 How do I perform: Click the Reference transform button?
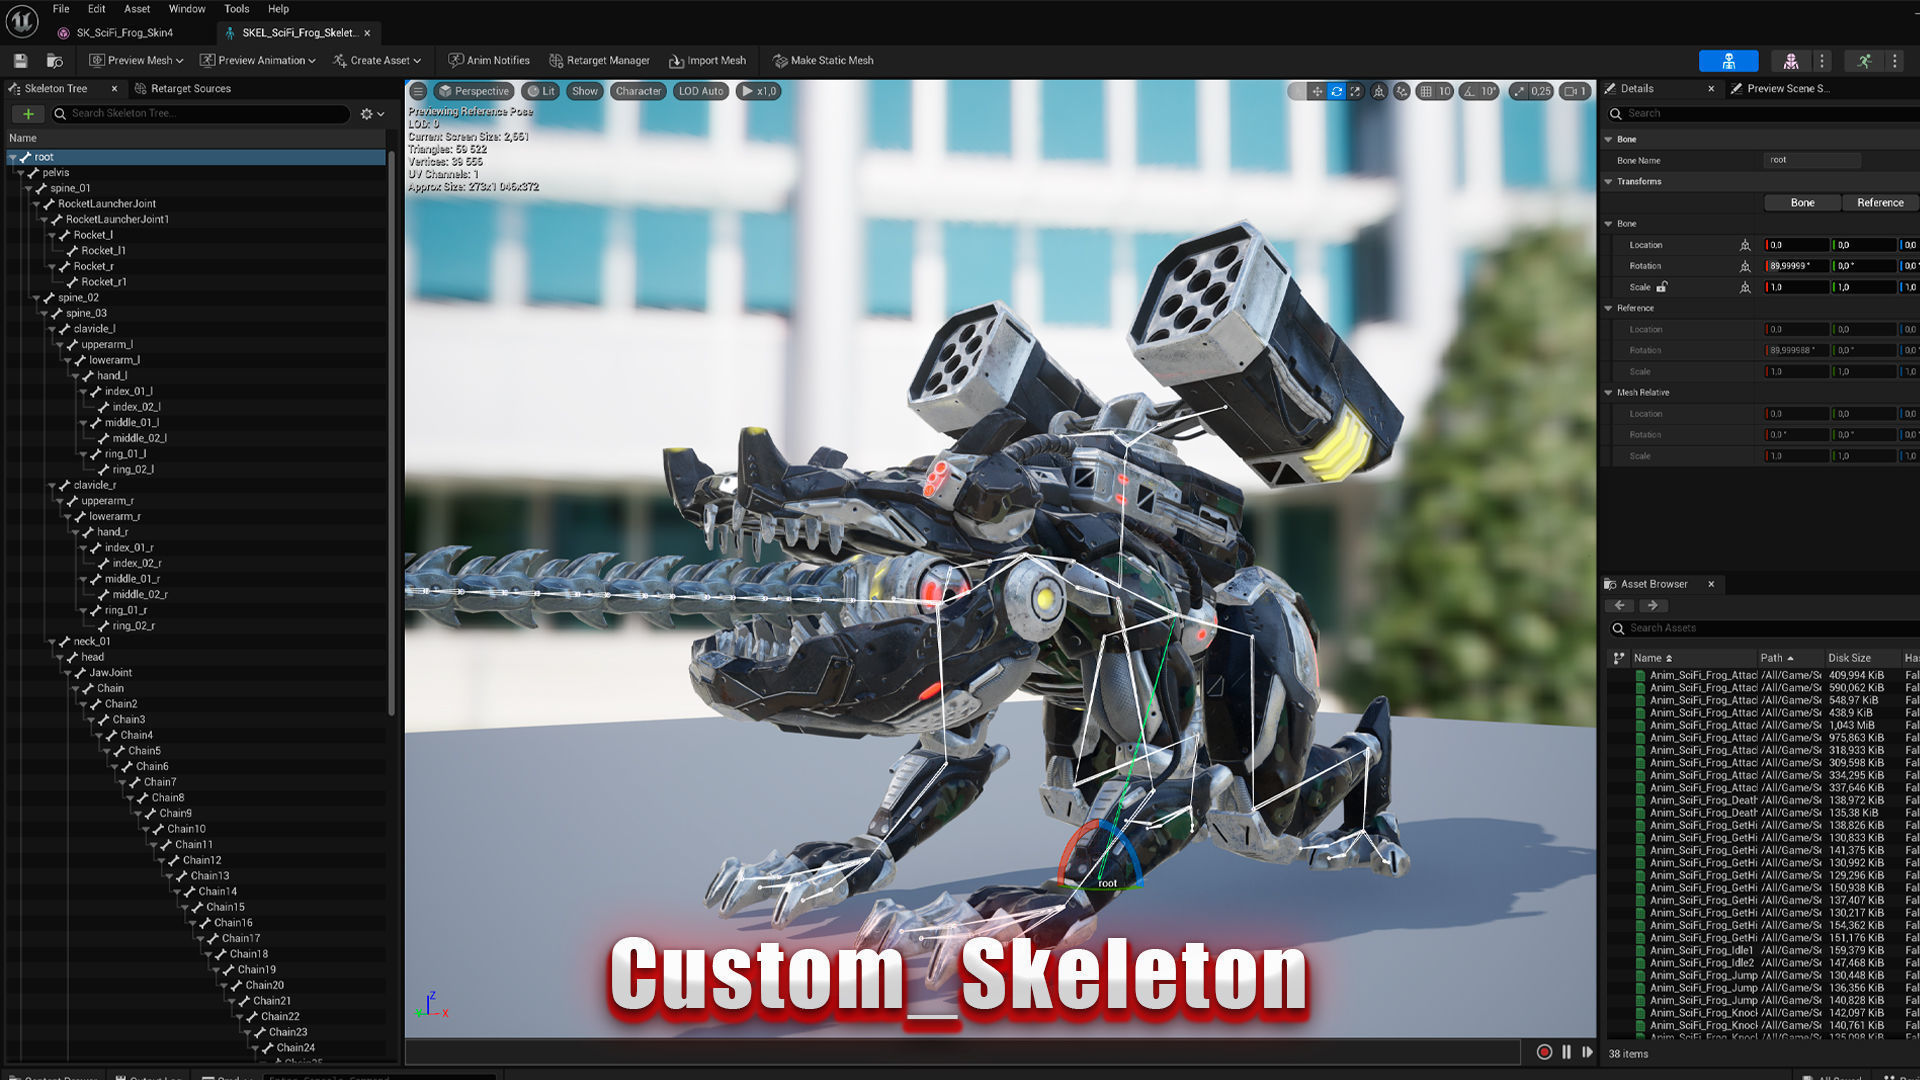pyautogui.click(x=1879, y=202)
